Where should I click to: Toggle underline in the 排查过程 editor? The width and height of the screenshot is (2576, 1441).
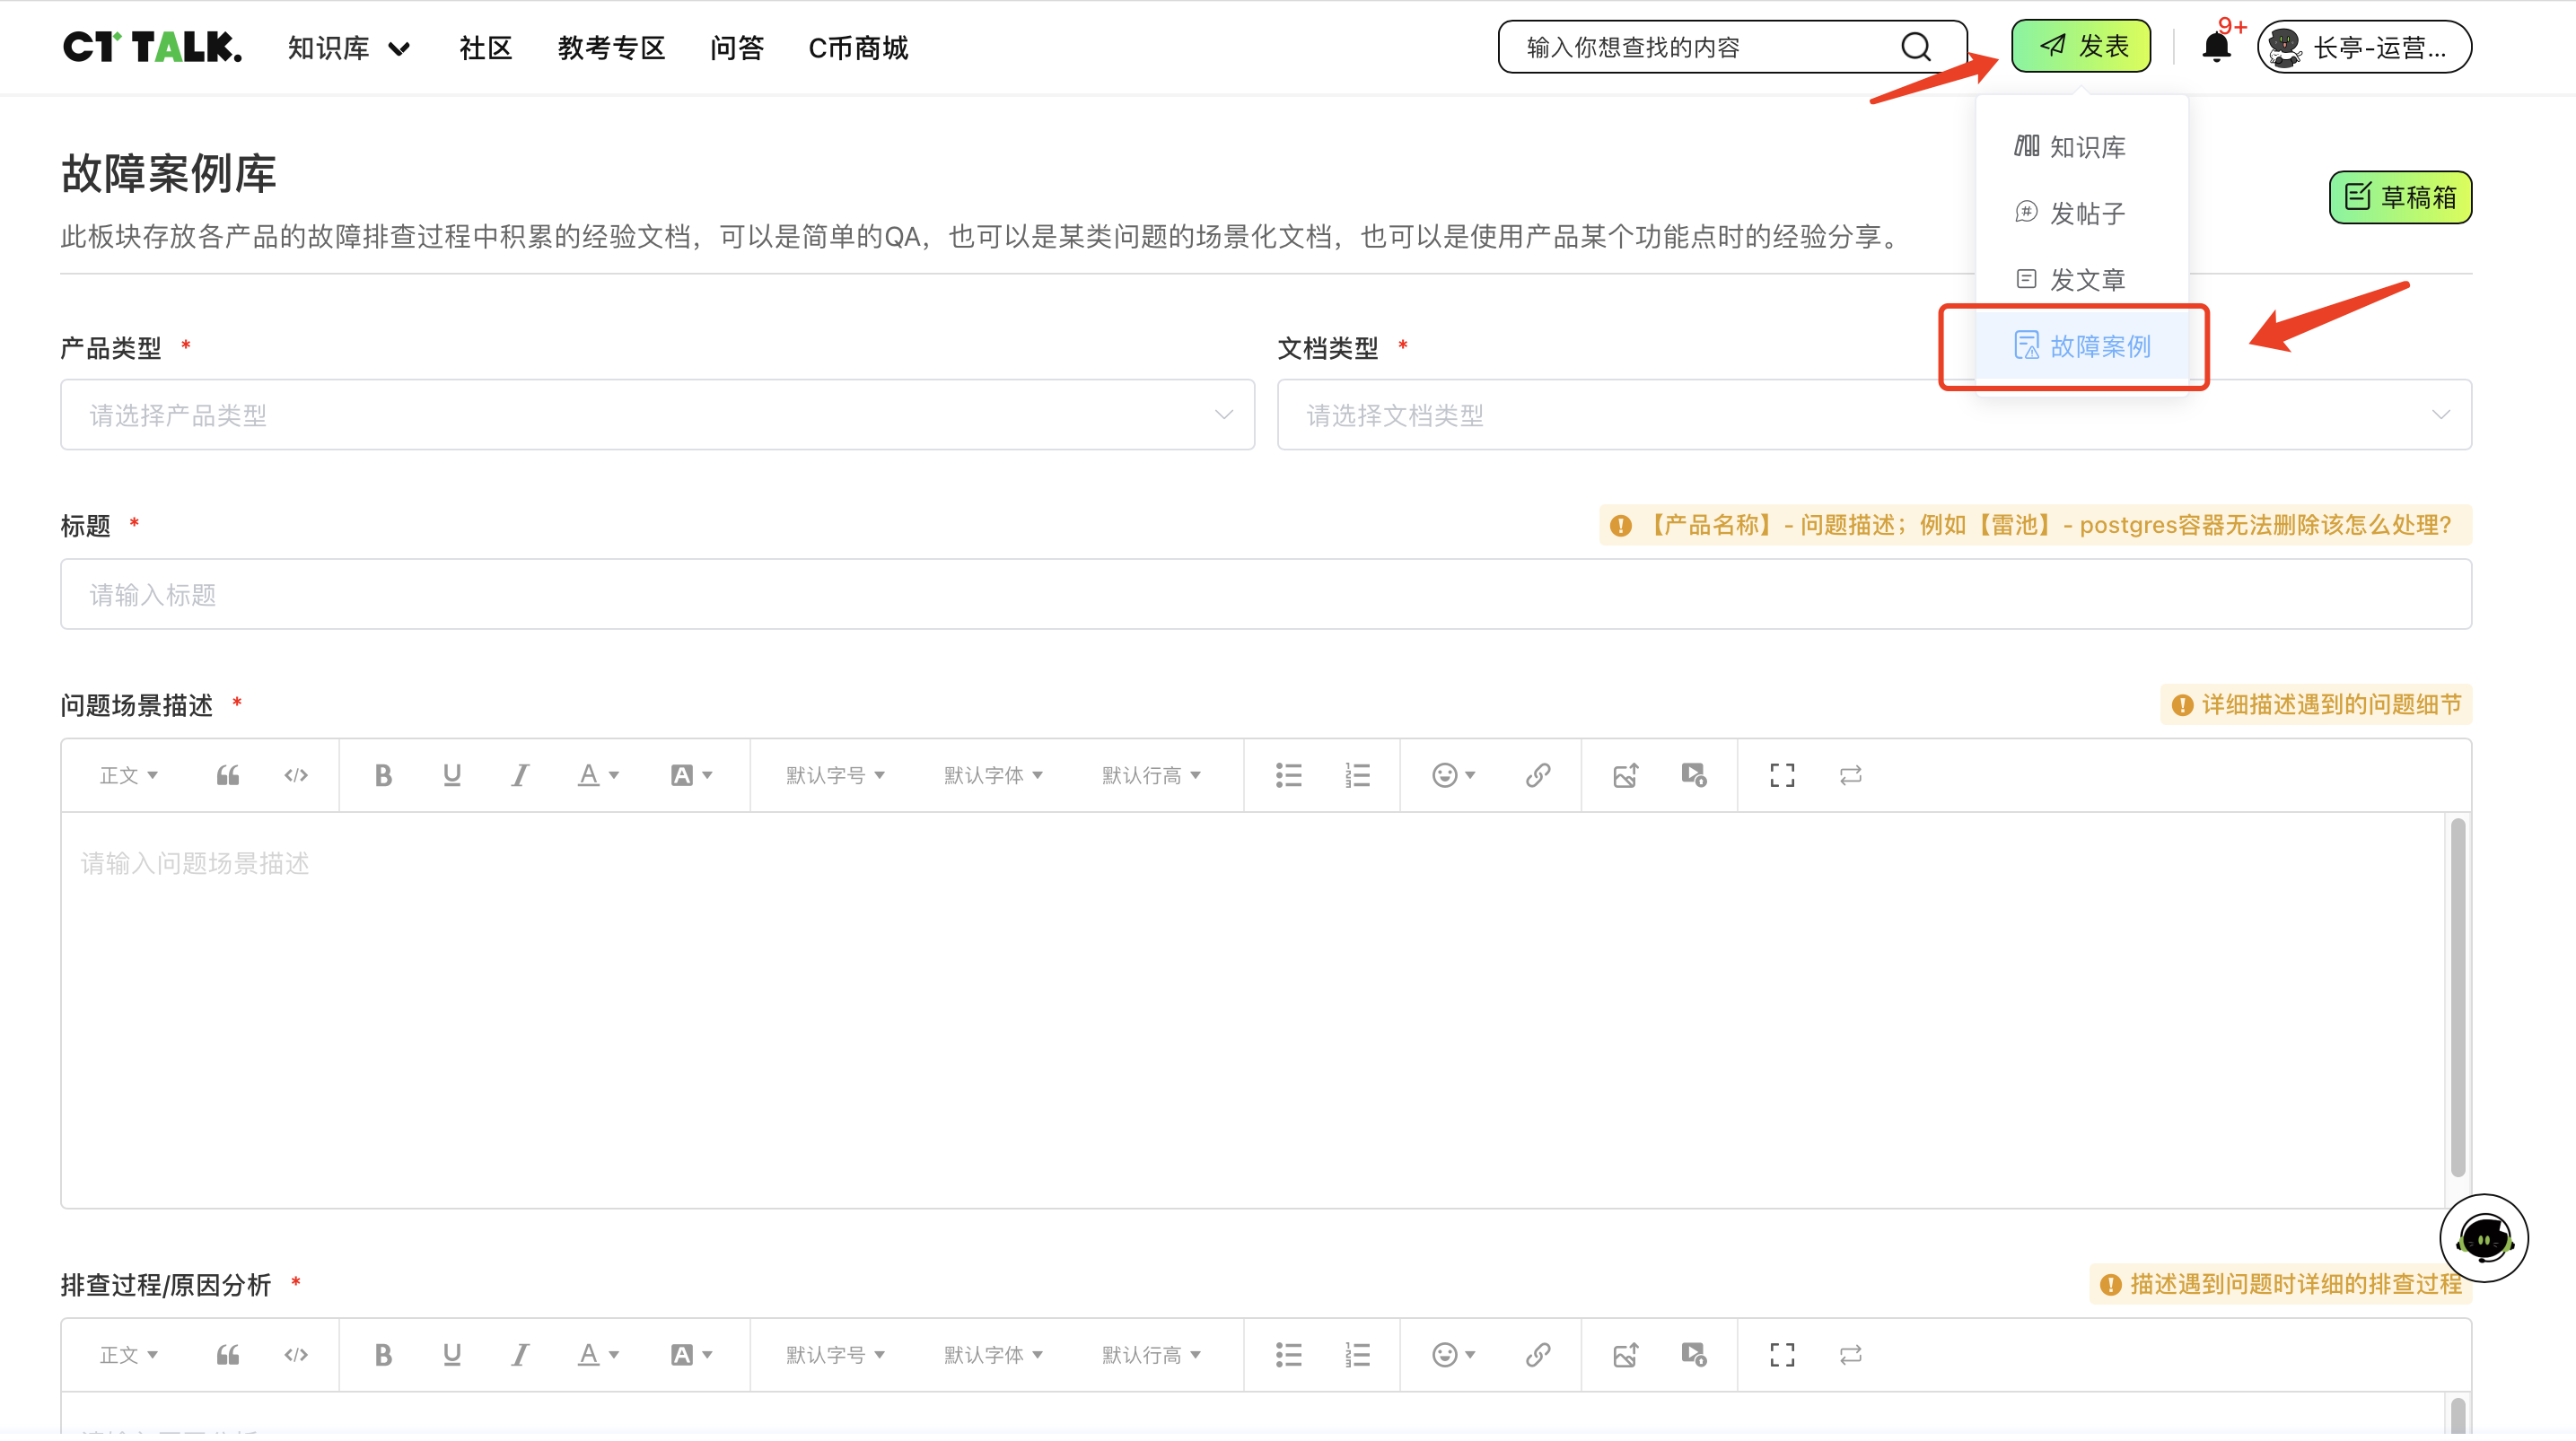click(452, 1355)
